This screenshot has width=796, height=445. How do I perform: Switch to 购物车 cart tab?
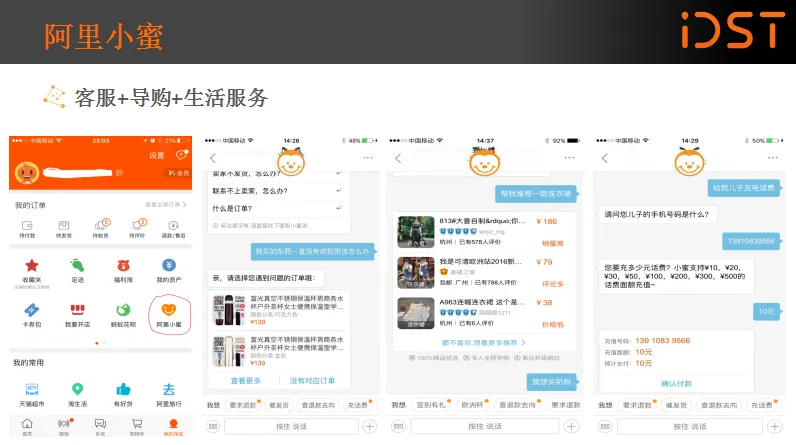pos(137,427)
